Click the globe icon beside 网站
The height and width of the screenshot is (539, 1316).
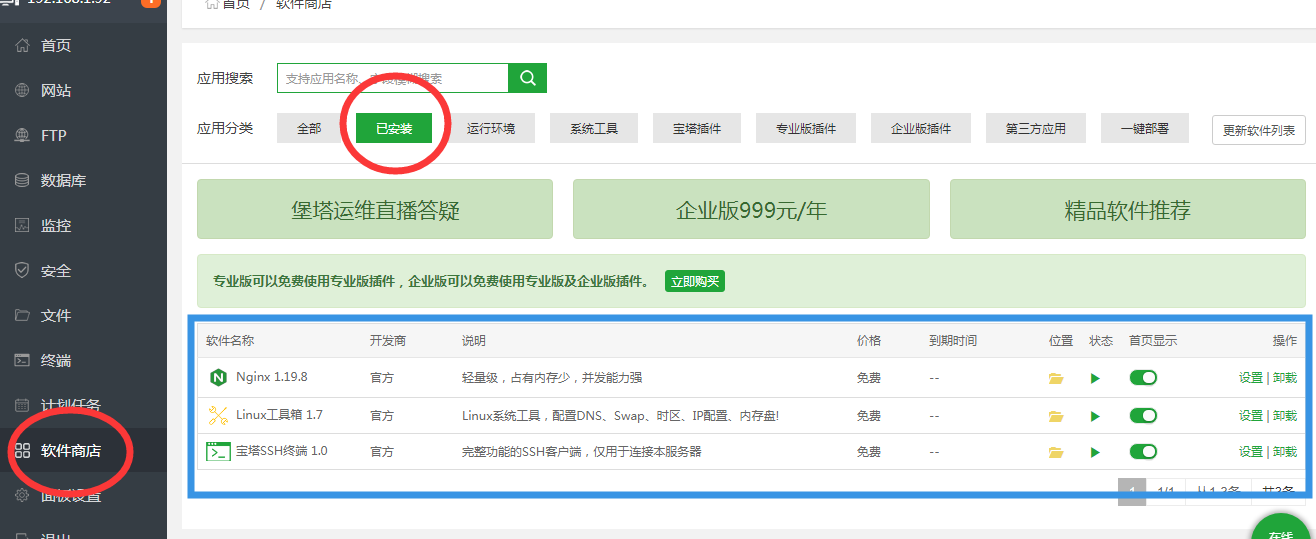22,90
